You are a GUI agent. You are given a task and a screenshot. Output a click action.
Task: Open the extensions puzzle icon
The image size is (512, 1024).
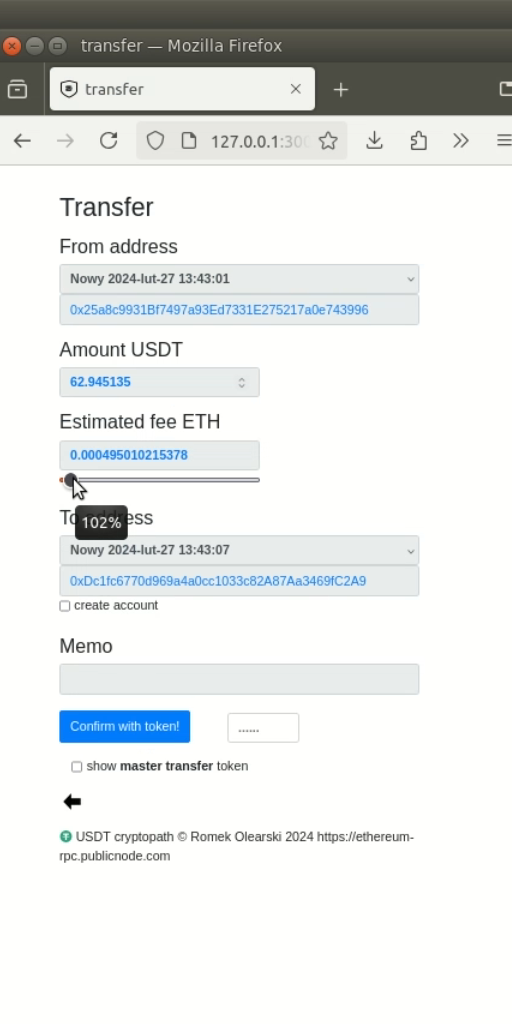[x=418, y=140]
